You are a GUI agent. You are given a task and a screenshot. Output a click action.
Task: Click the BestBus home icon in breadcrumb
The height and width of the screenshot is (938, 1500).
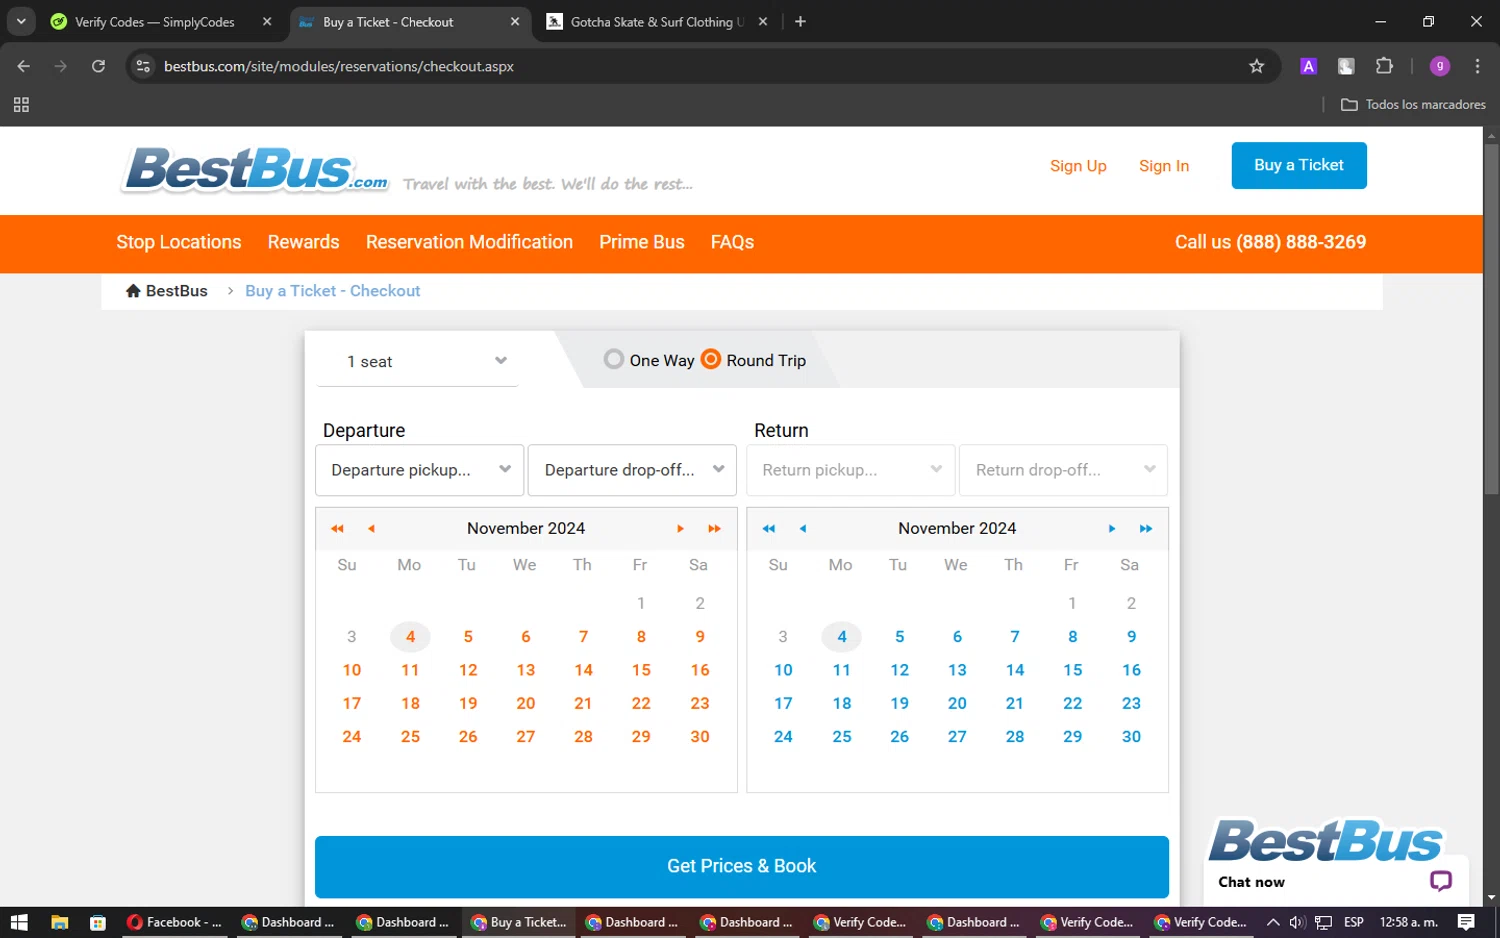click(x=133, y=290)
